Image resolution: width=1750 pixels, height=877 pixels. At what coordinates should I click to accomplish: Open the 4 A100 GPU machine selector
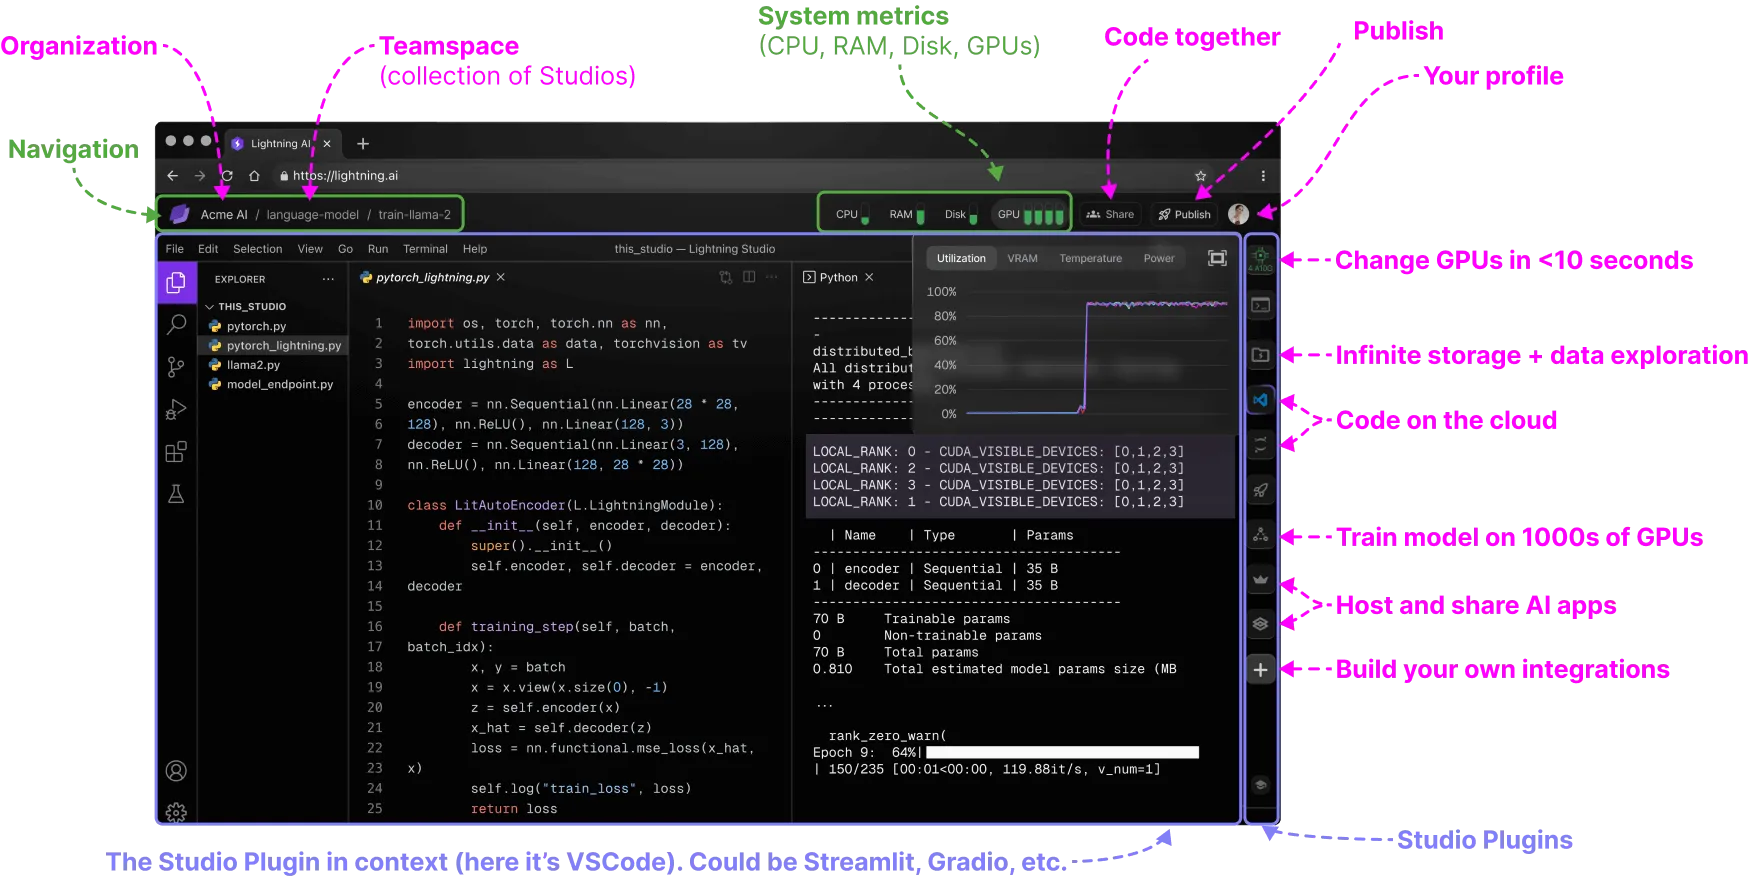coord(1260,259)
